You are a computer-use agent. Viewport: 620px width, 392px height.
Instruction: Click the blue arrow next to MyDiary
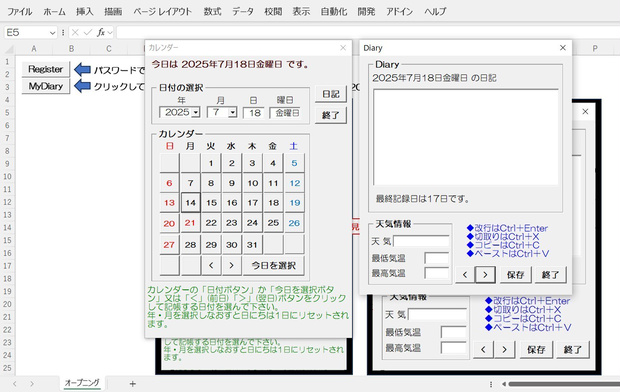(x=83, y=86)
